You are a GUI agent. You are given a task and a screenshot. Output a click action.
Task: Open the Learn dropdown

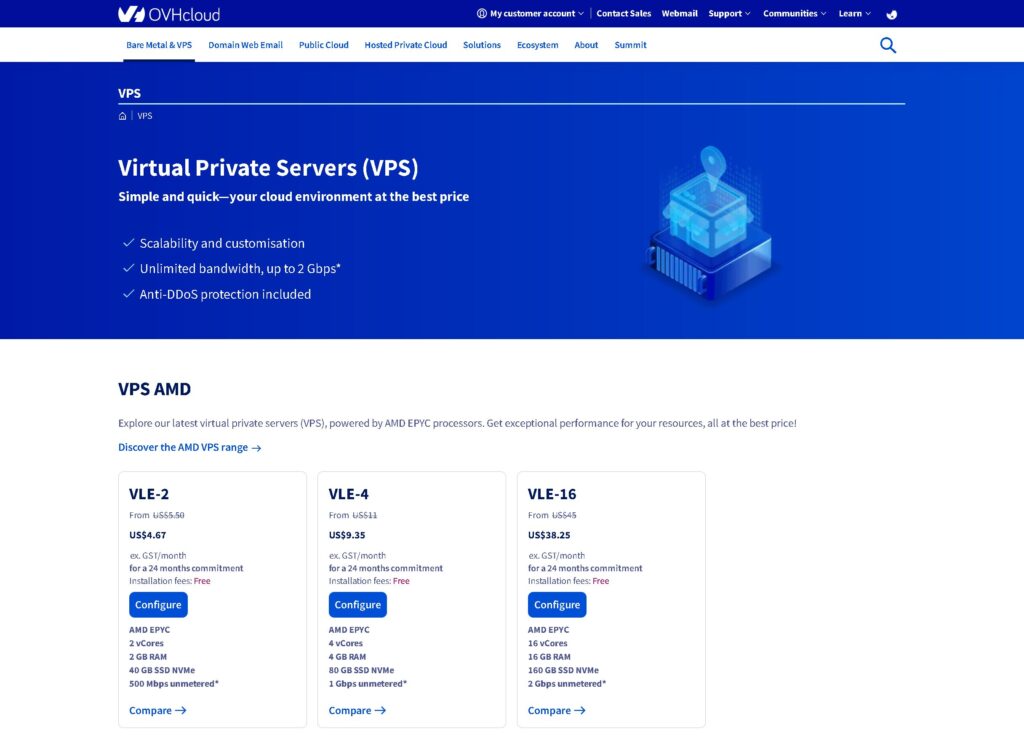point(855,14)
